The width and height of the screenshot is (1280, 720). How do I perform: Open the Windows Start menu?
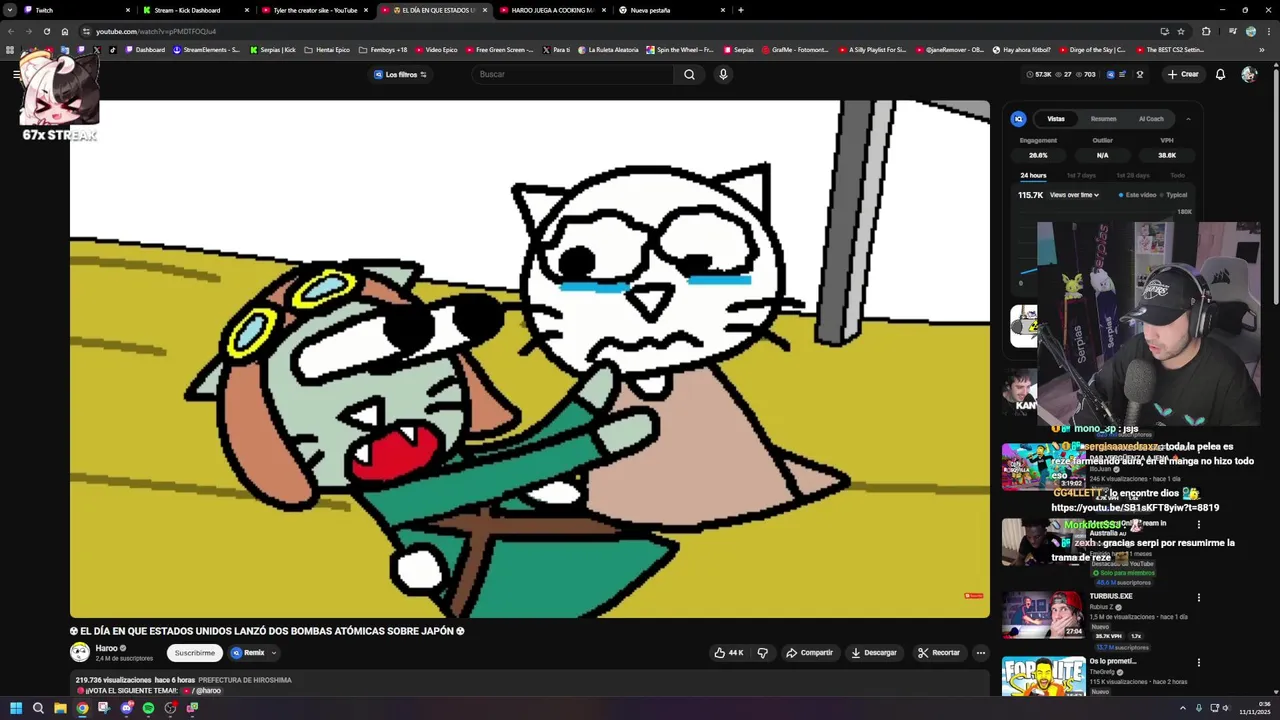pos(16,708)
